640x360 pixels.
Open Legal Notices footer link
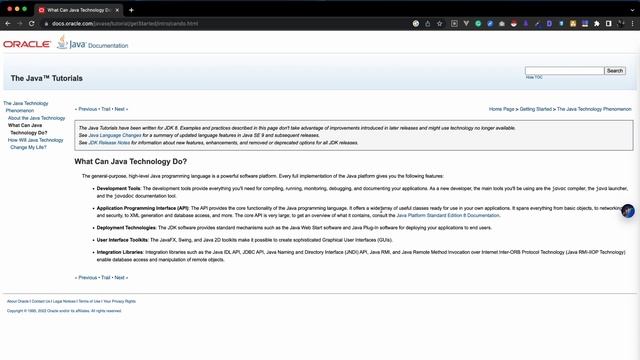tap(64, 301)
